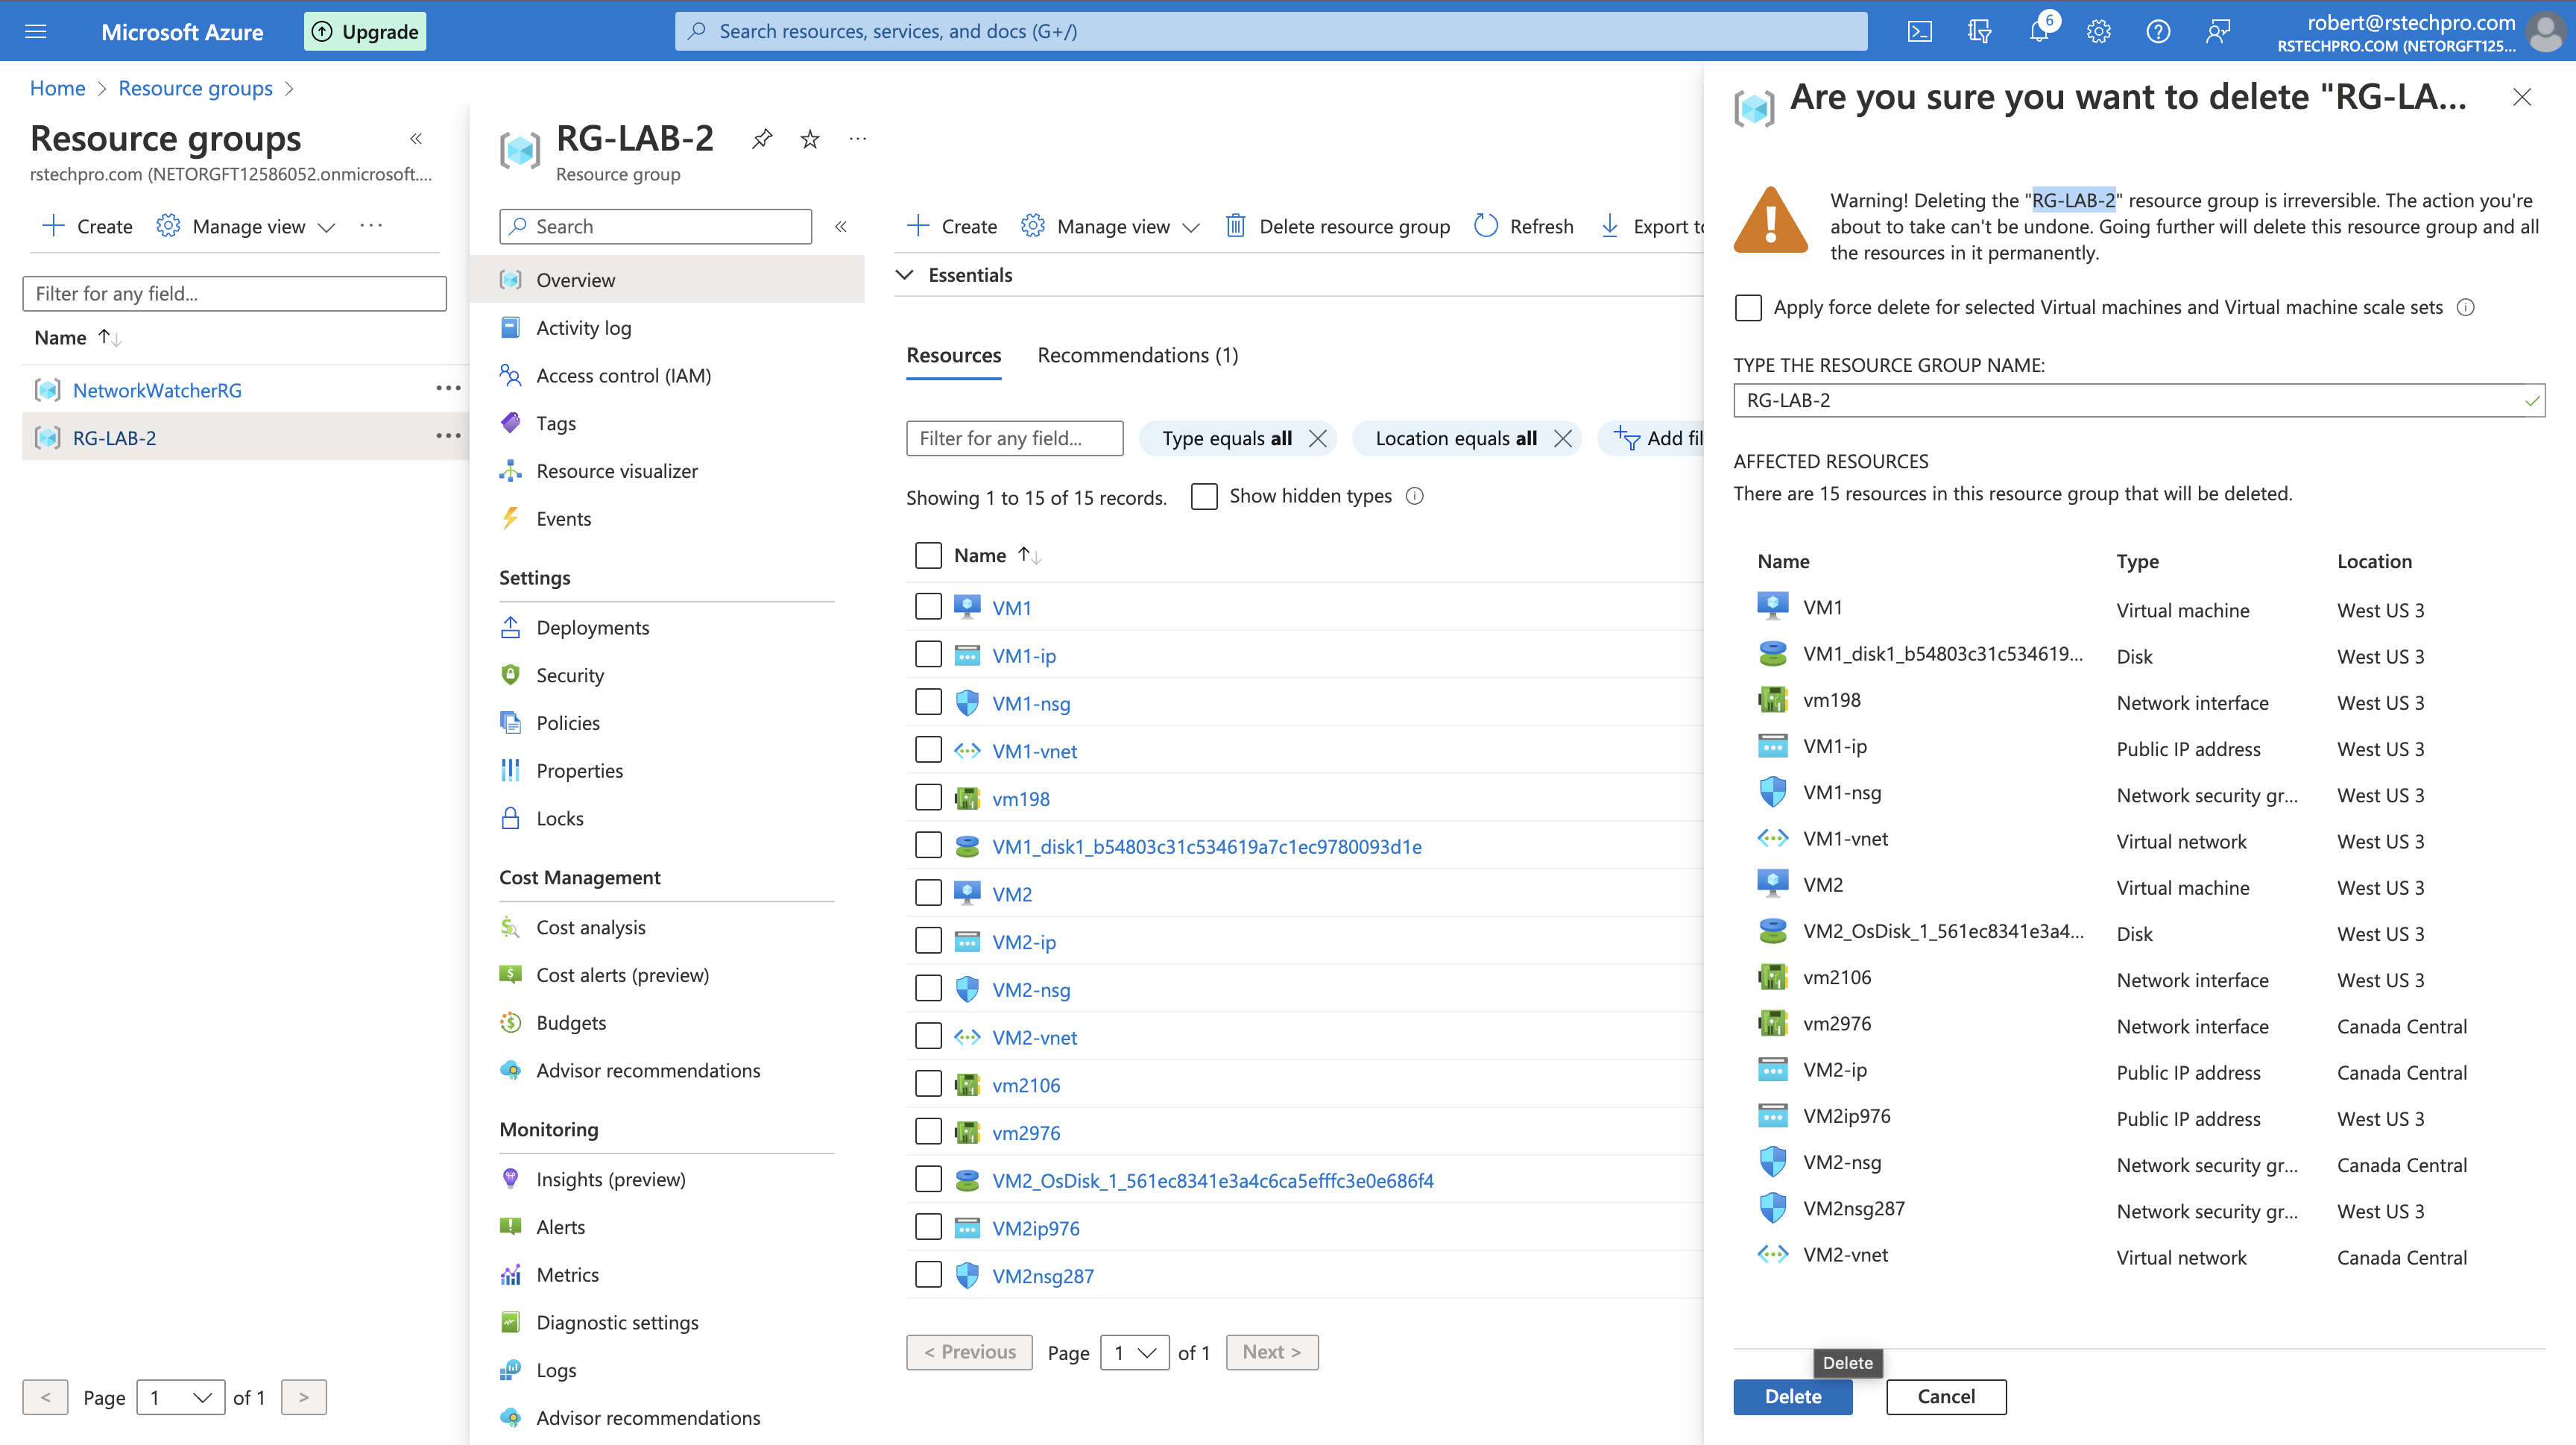Pin RG-LAB-2 to dashboard
Image resolution: width=2576 pixels, height=1445 pixels.
762,139
